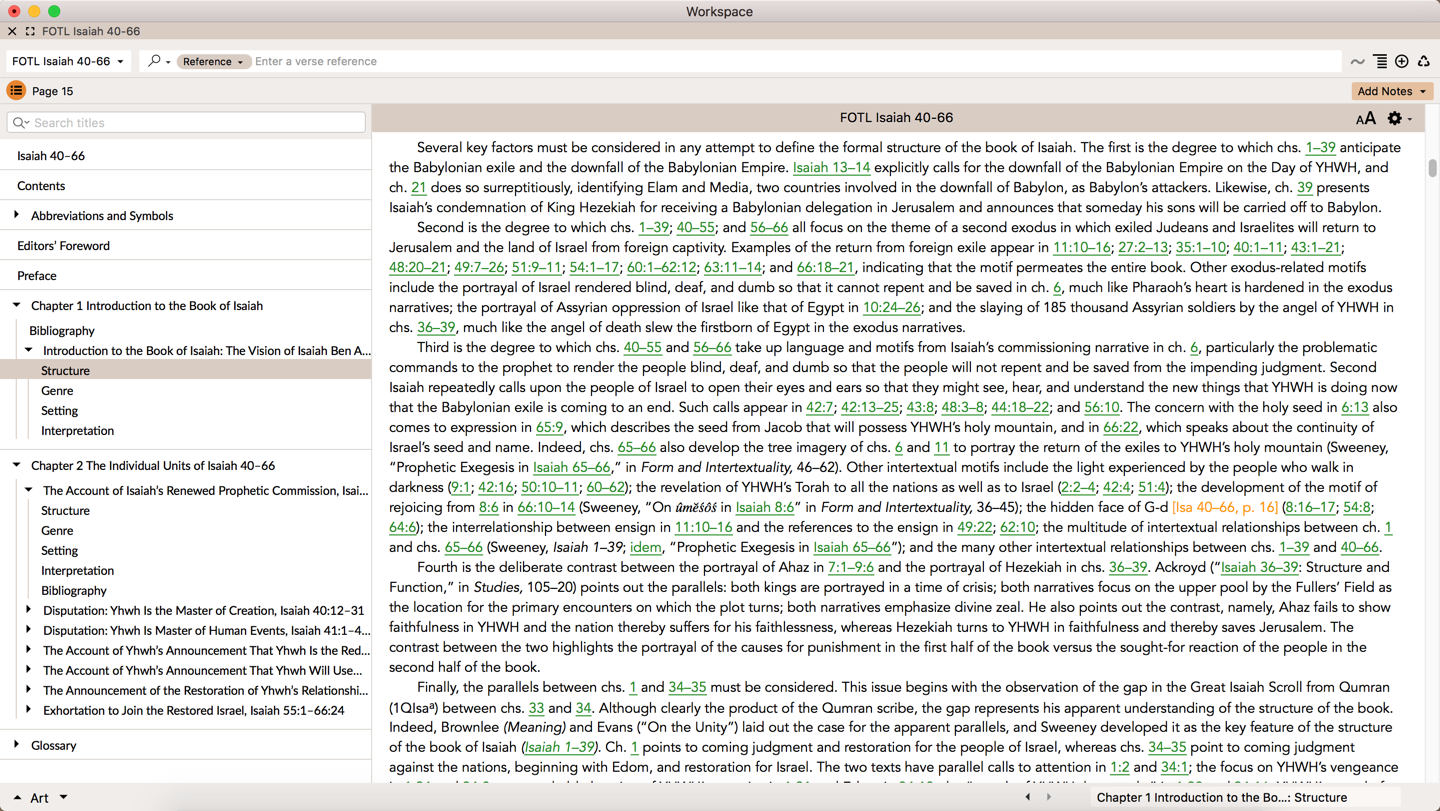Open the text size AA control
1440x811 pixels.
pyautogui.click(x=1365, y=118)
